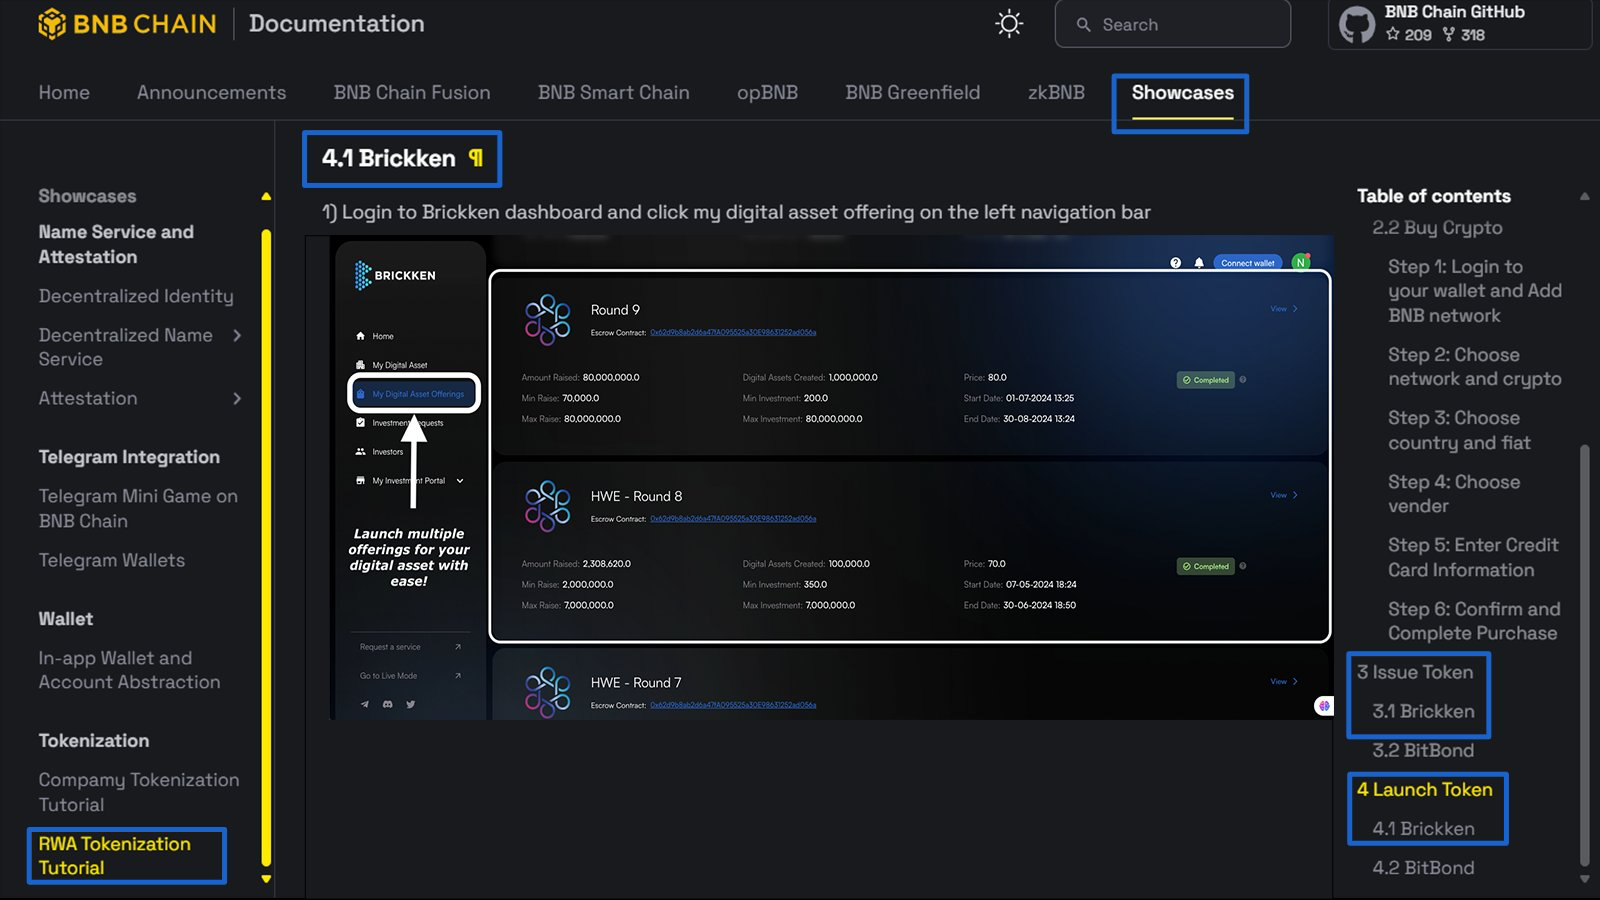
Task: Click the Table of contents scrollbar thumb
Action: [1584, 655]
